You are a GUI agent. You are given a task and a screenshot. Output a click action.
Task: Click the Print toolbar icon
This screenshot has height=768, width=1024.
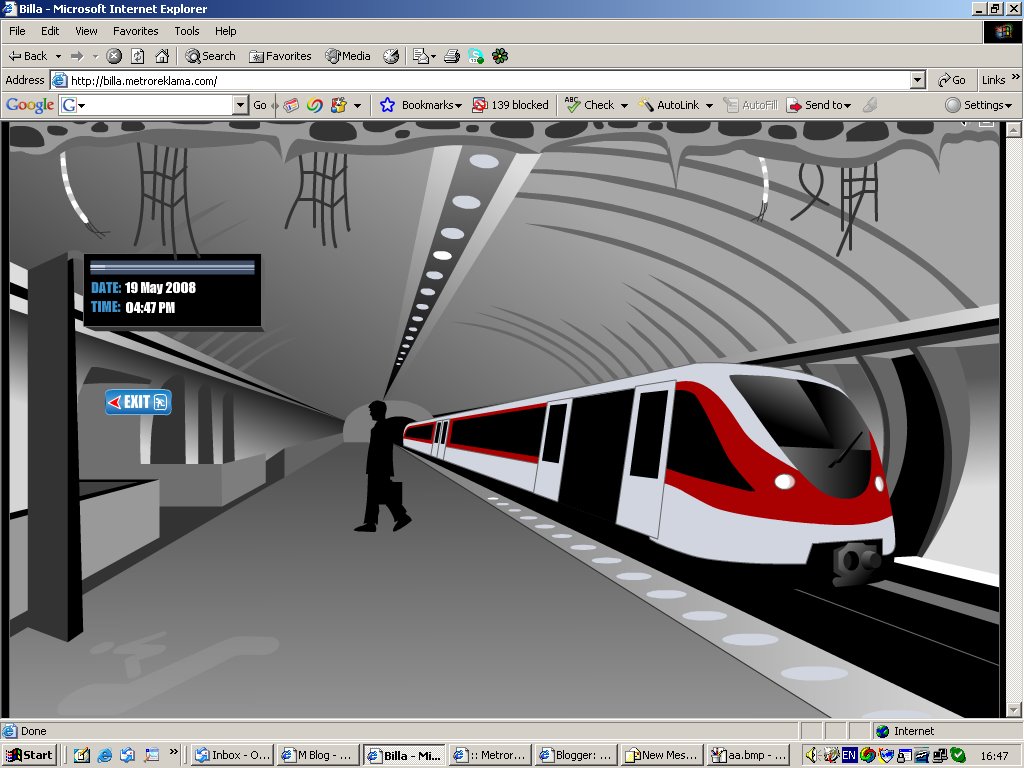coord(452,56)
